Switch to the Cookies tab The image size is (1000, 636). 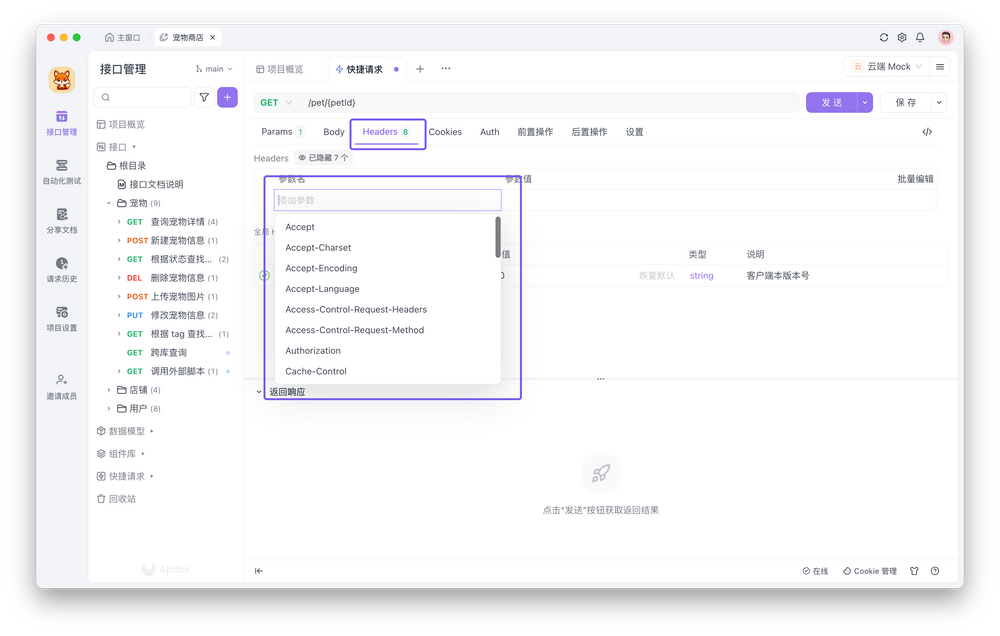coord(445,131)
